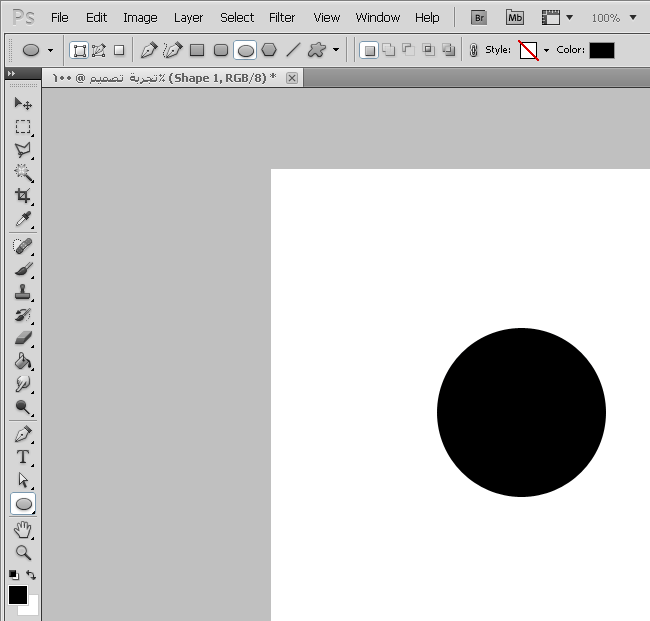Expand the shape geometry options arrow
This screenshot has height=621, width=650.
click(336, 50)
